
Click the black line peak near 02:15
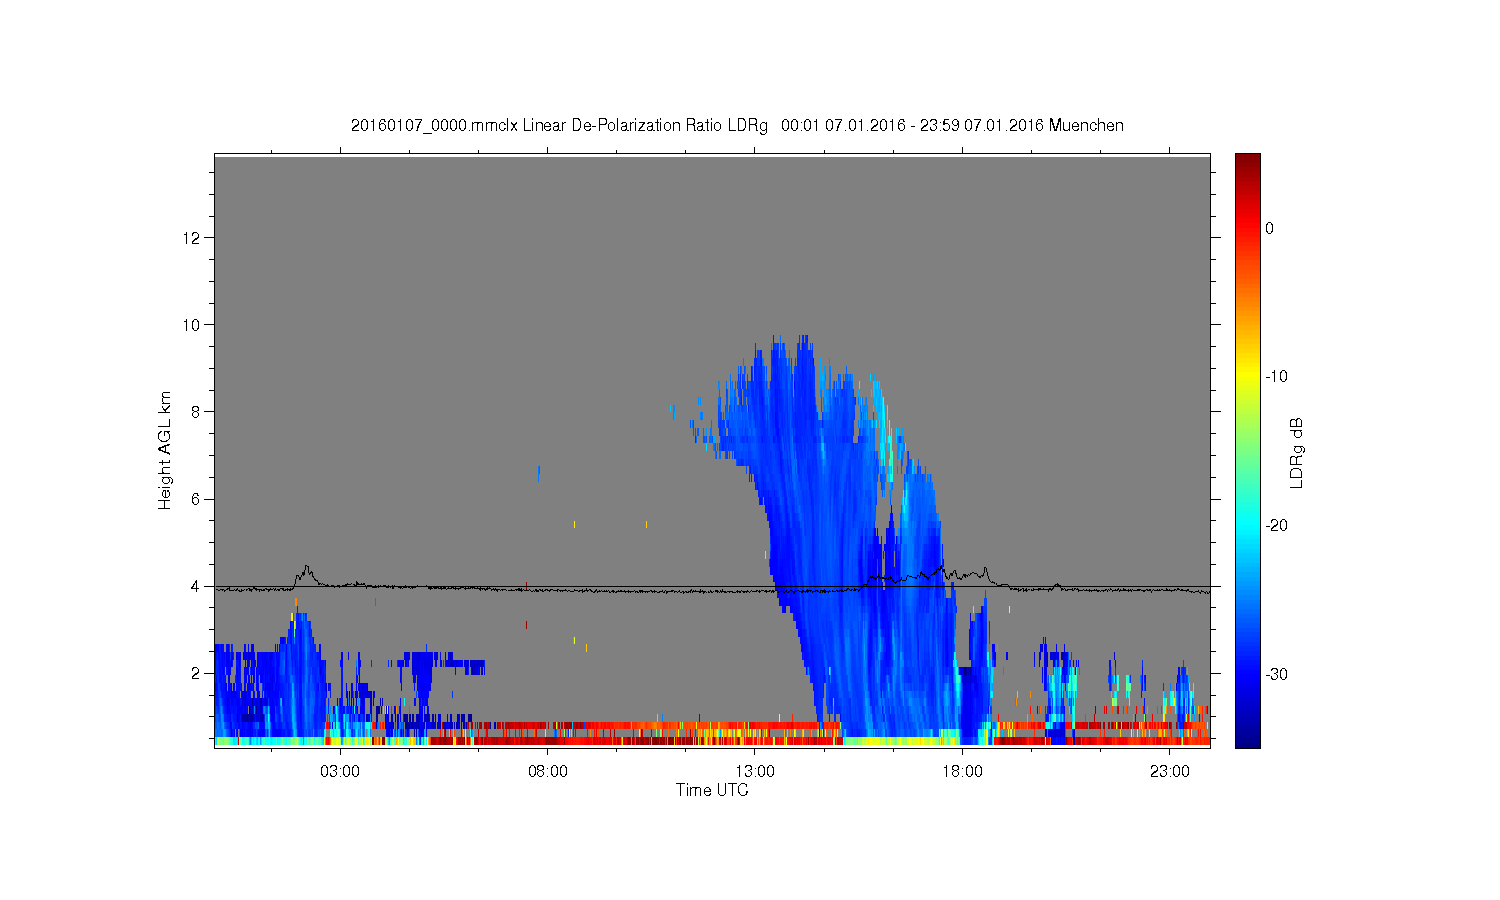(306, 567)
